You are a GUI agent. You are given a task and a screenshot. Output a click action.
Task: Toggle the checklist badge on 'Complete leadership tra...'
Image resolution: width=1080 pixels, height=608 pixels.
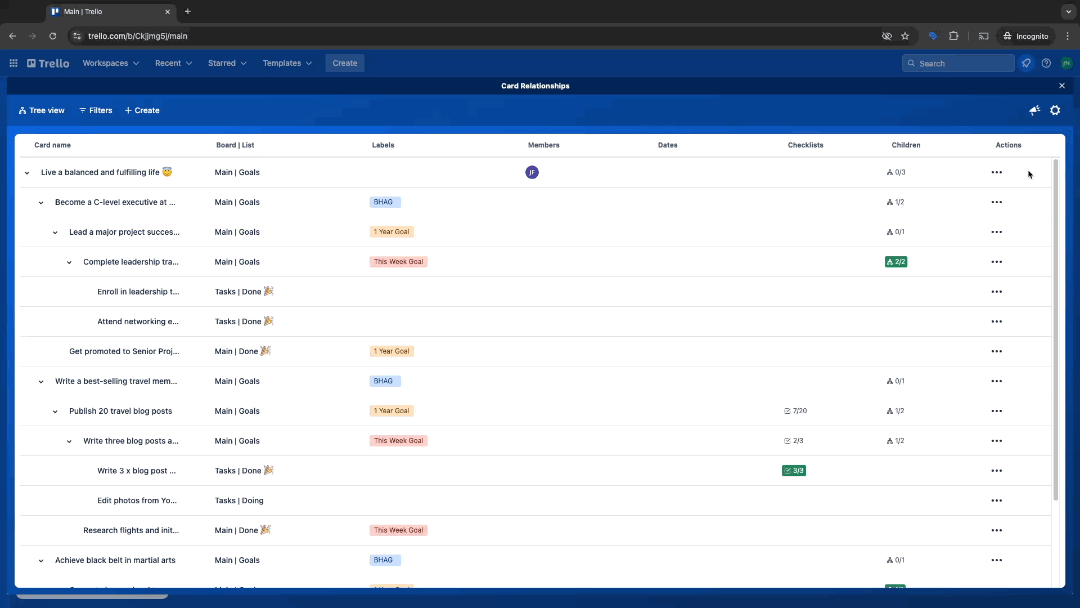click(896, 261)
